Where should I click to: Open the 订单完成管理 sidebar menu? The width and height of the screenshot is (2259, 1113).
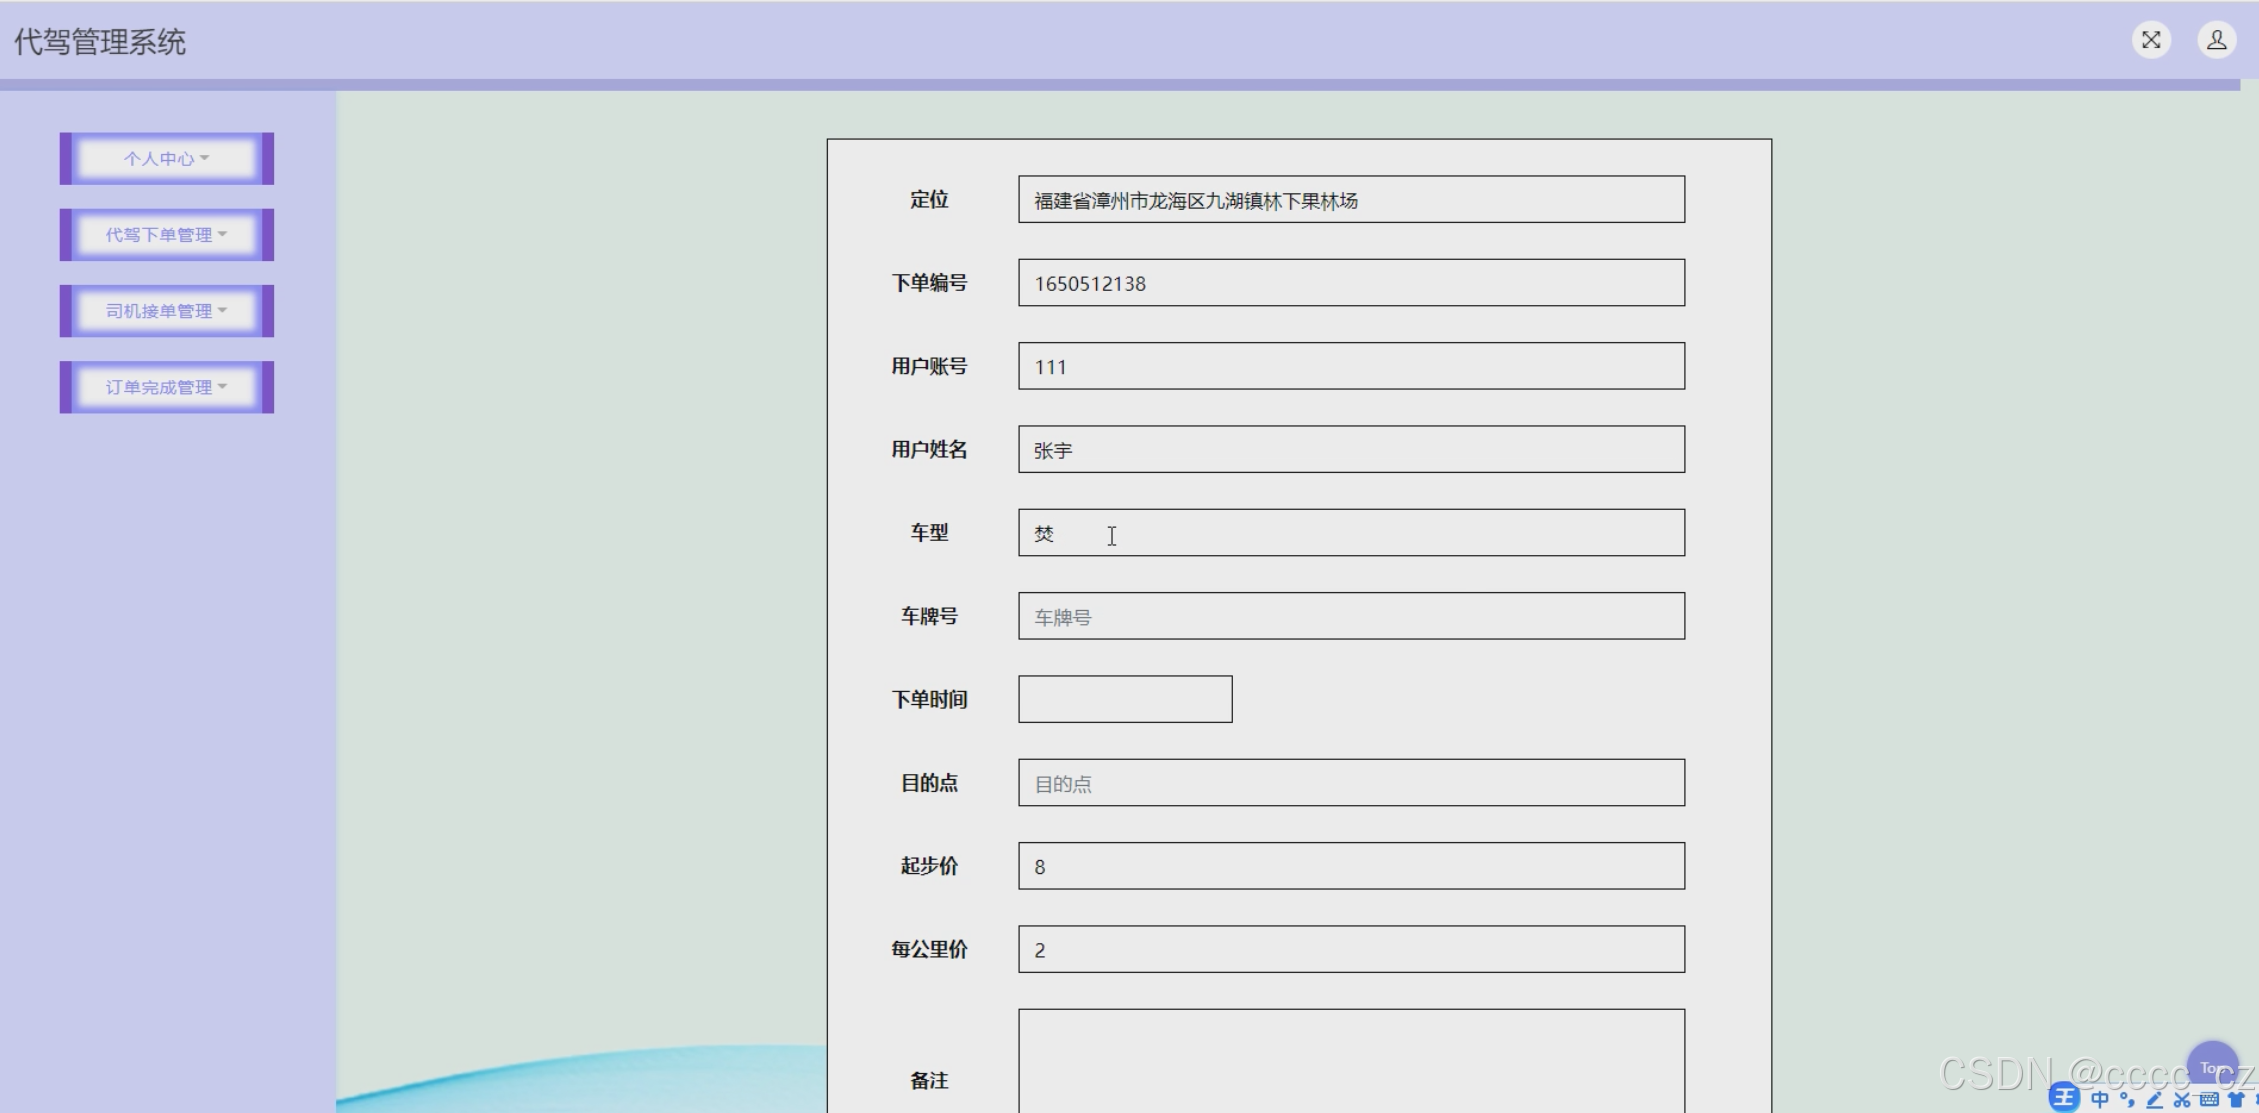tap(166, 387)
